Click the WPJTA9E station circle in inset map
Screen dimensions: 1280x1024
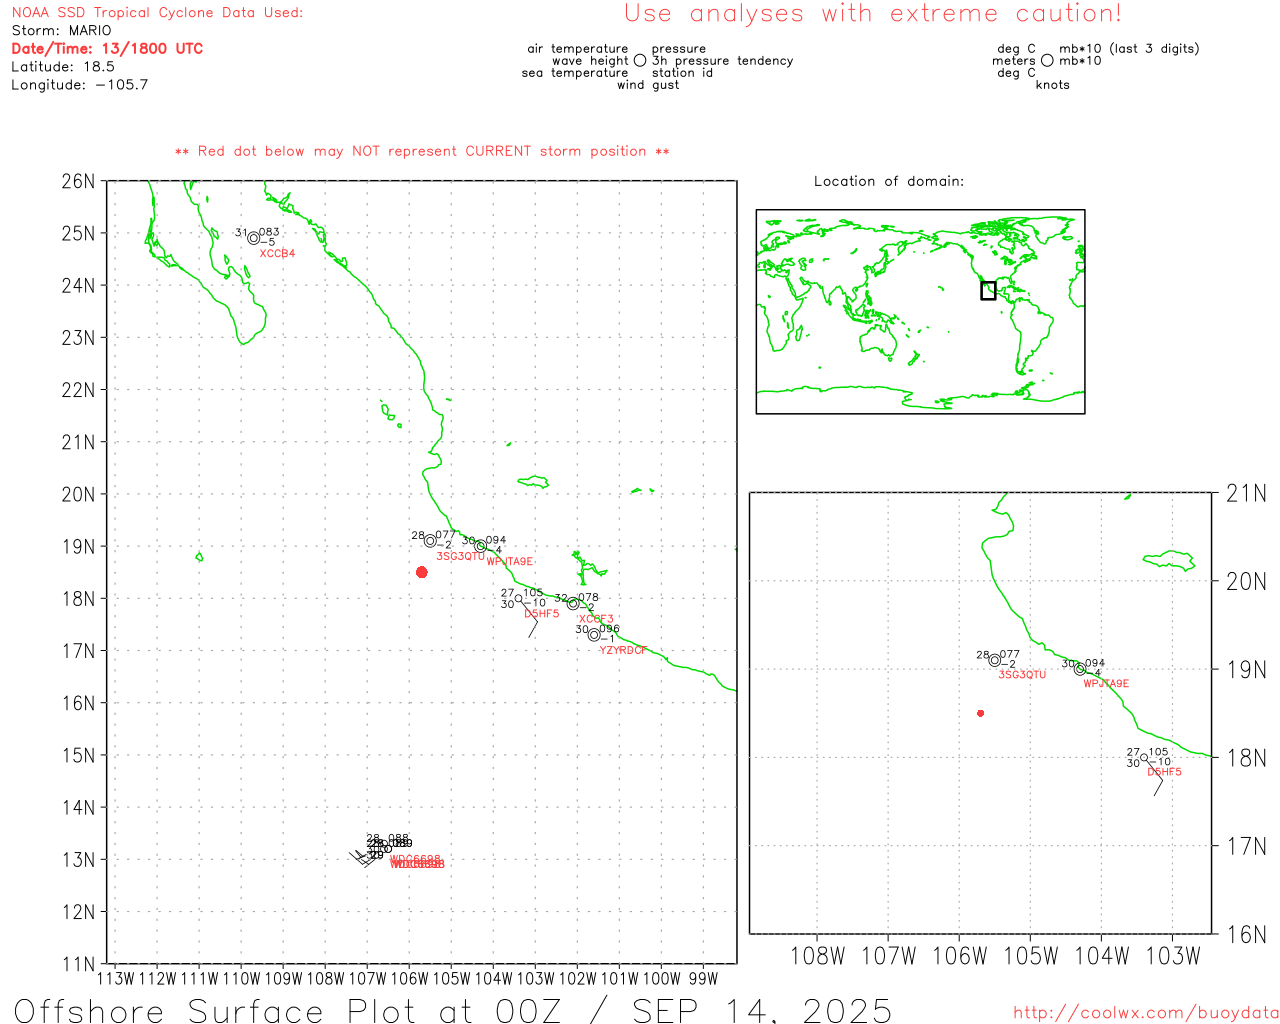pyautogui.click(x=1079, y=669)
